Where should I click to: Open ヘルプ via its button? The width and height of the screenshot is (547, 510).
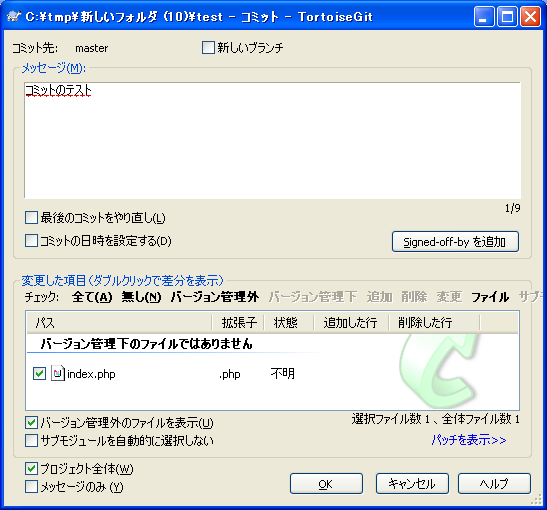494,483
